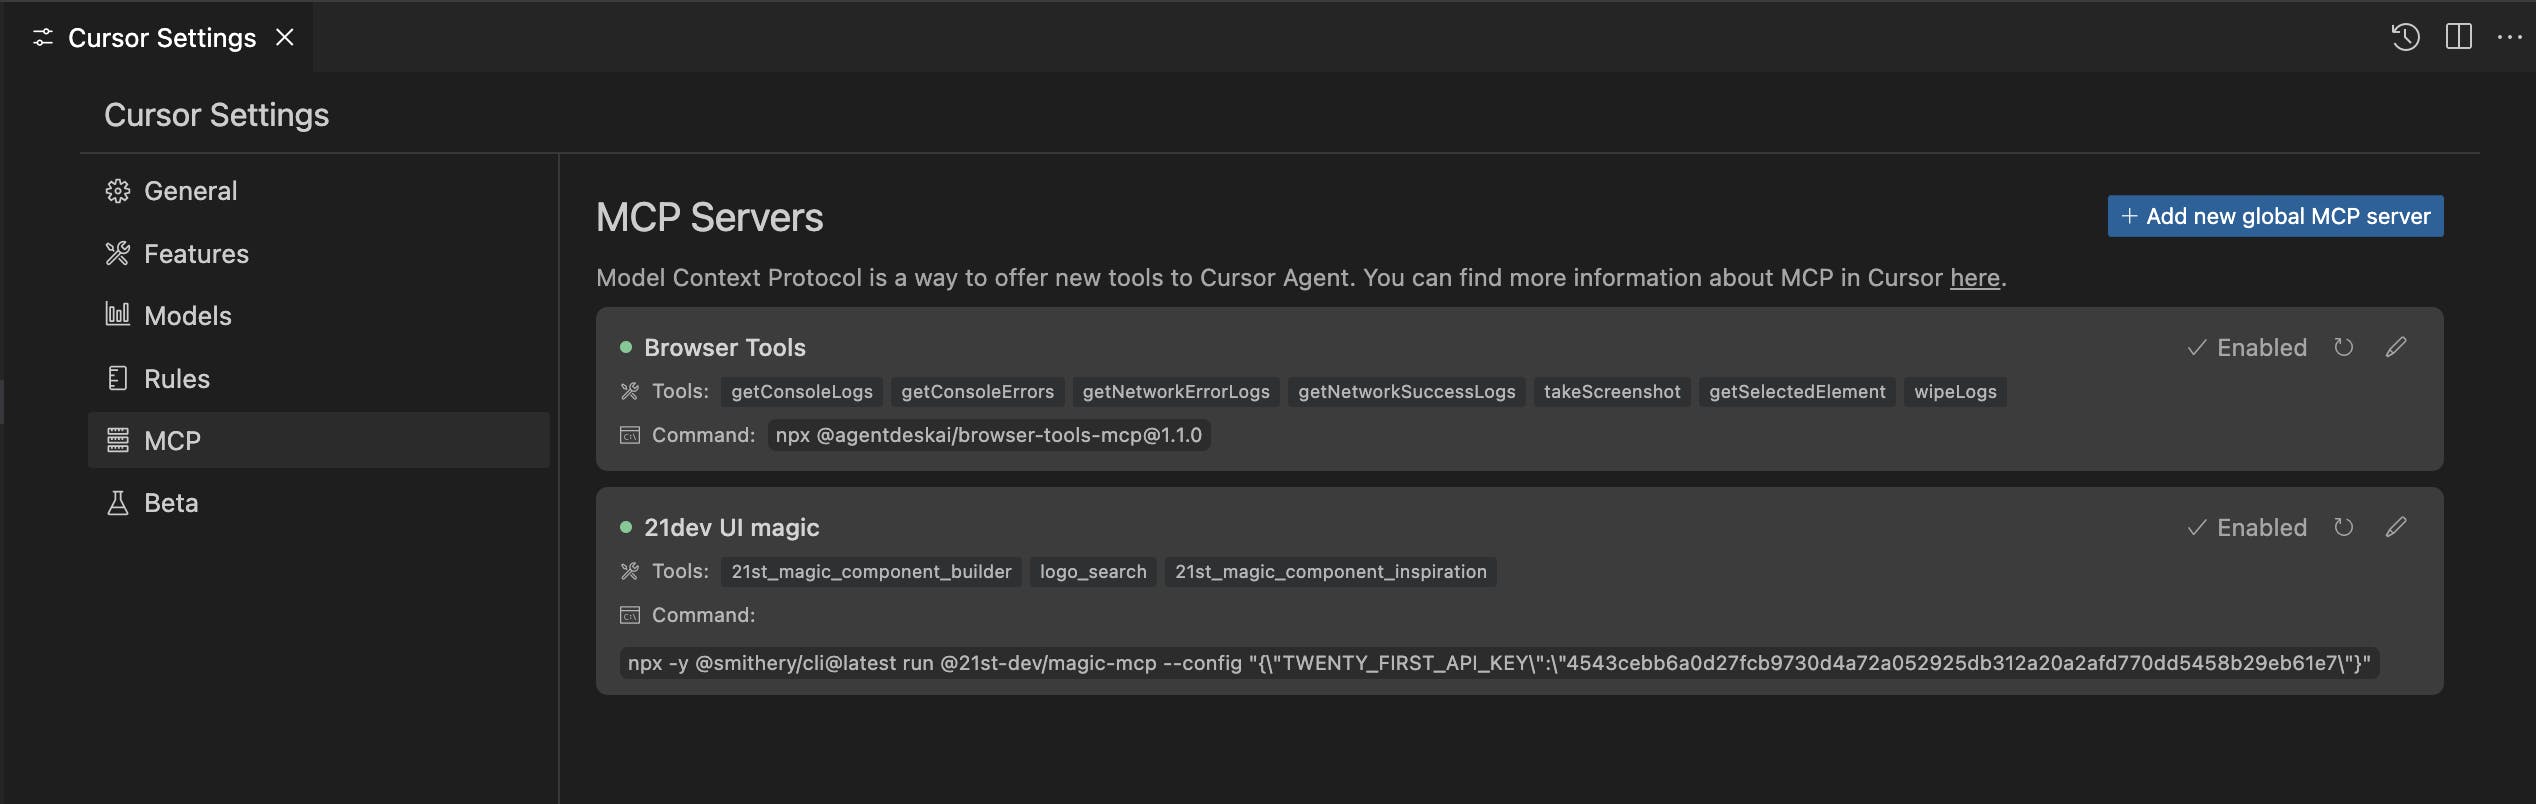Close the Cursor Settings tab

285,37
